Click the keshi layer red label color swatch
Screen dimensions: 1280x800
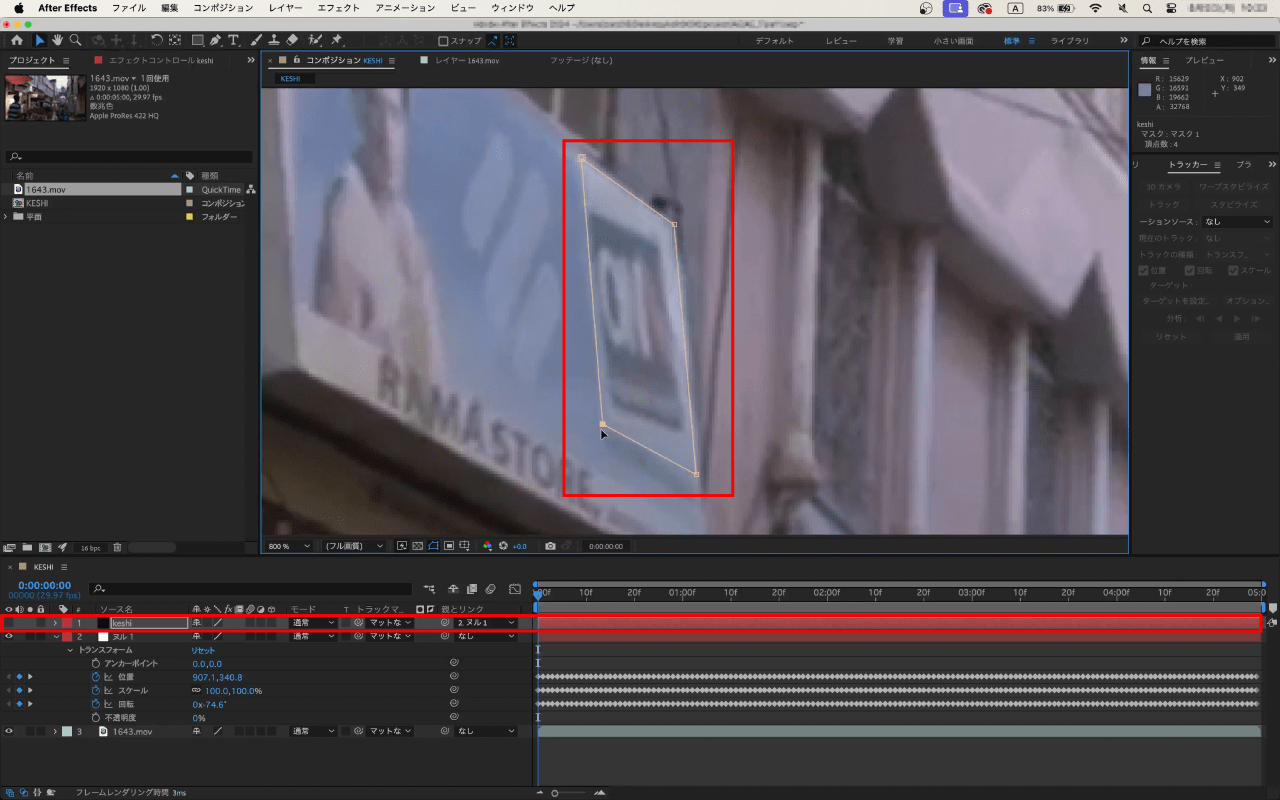[x=66, y=622]
